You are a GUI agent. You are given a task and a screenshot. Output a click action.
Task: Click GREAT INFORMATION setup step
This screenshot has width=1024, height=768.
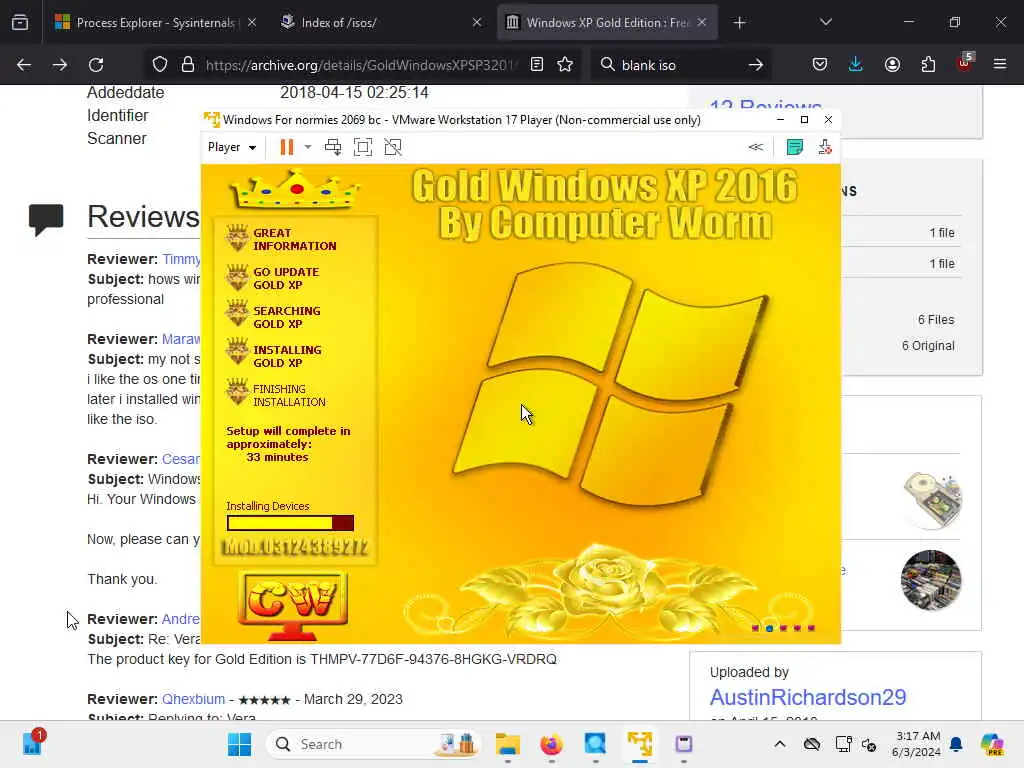click(x=295, y=240)
